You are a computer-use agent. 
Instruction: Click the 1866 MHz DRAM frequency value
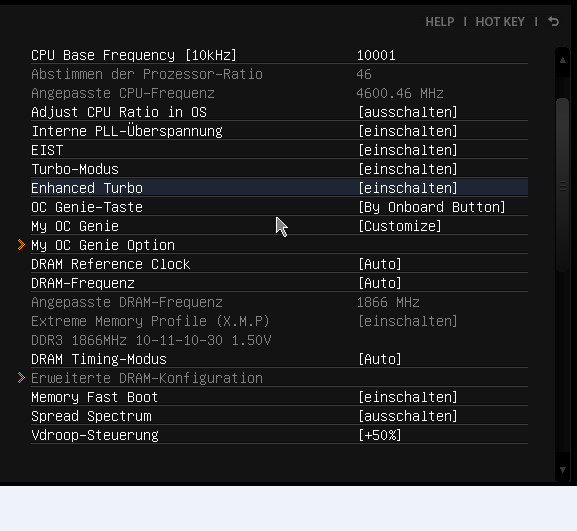tap(388, 302)
